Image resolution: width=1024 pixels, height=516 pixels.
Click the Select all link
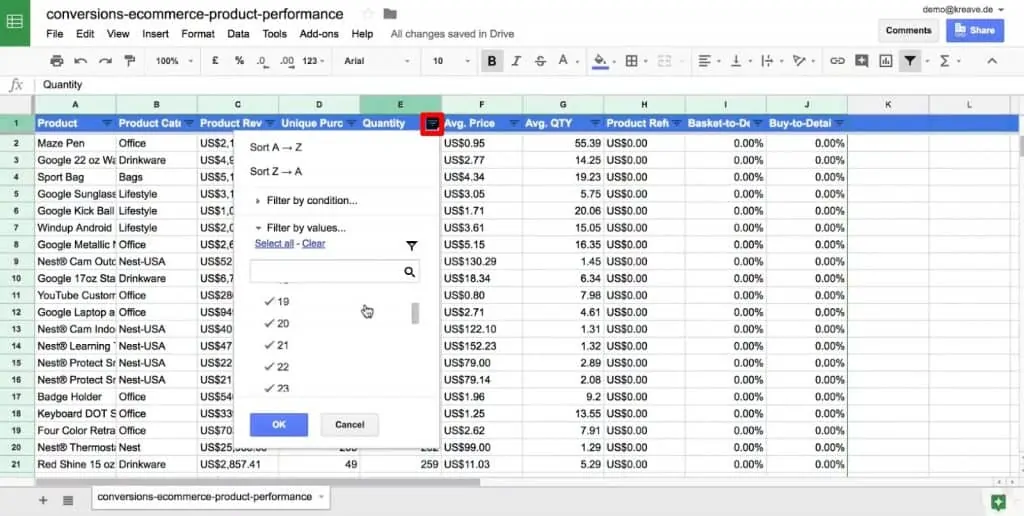(274, 244)
